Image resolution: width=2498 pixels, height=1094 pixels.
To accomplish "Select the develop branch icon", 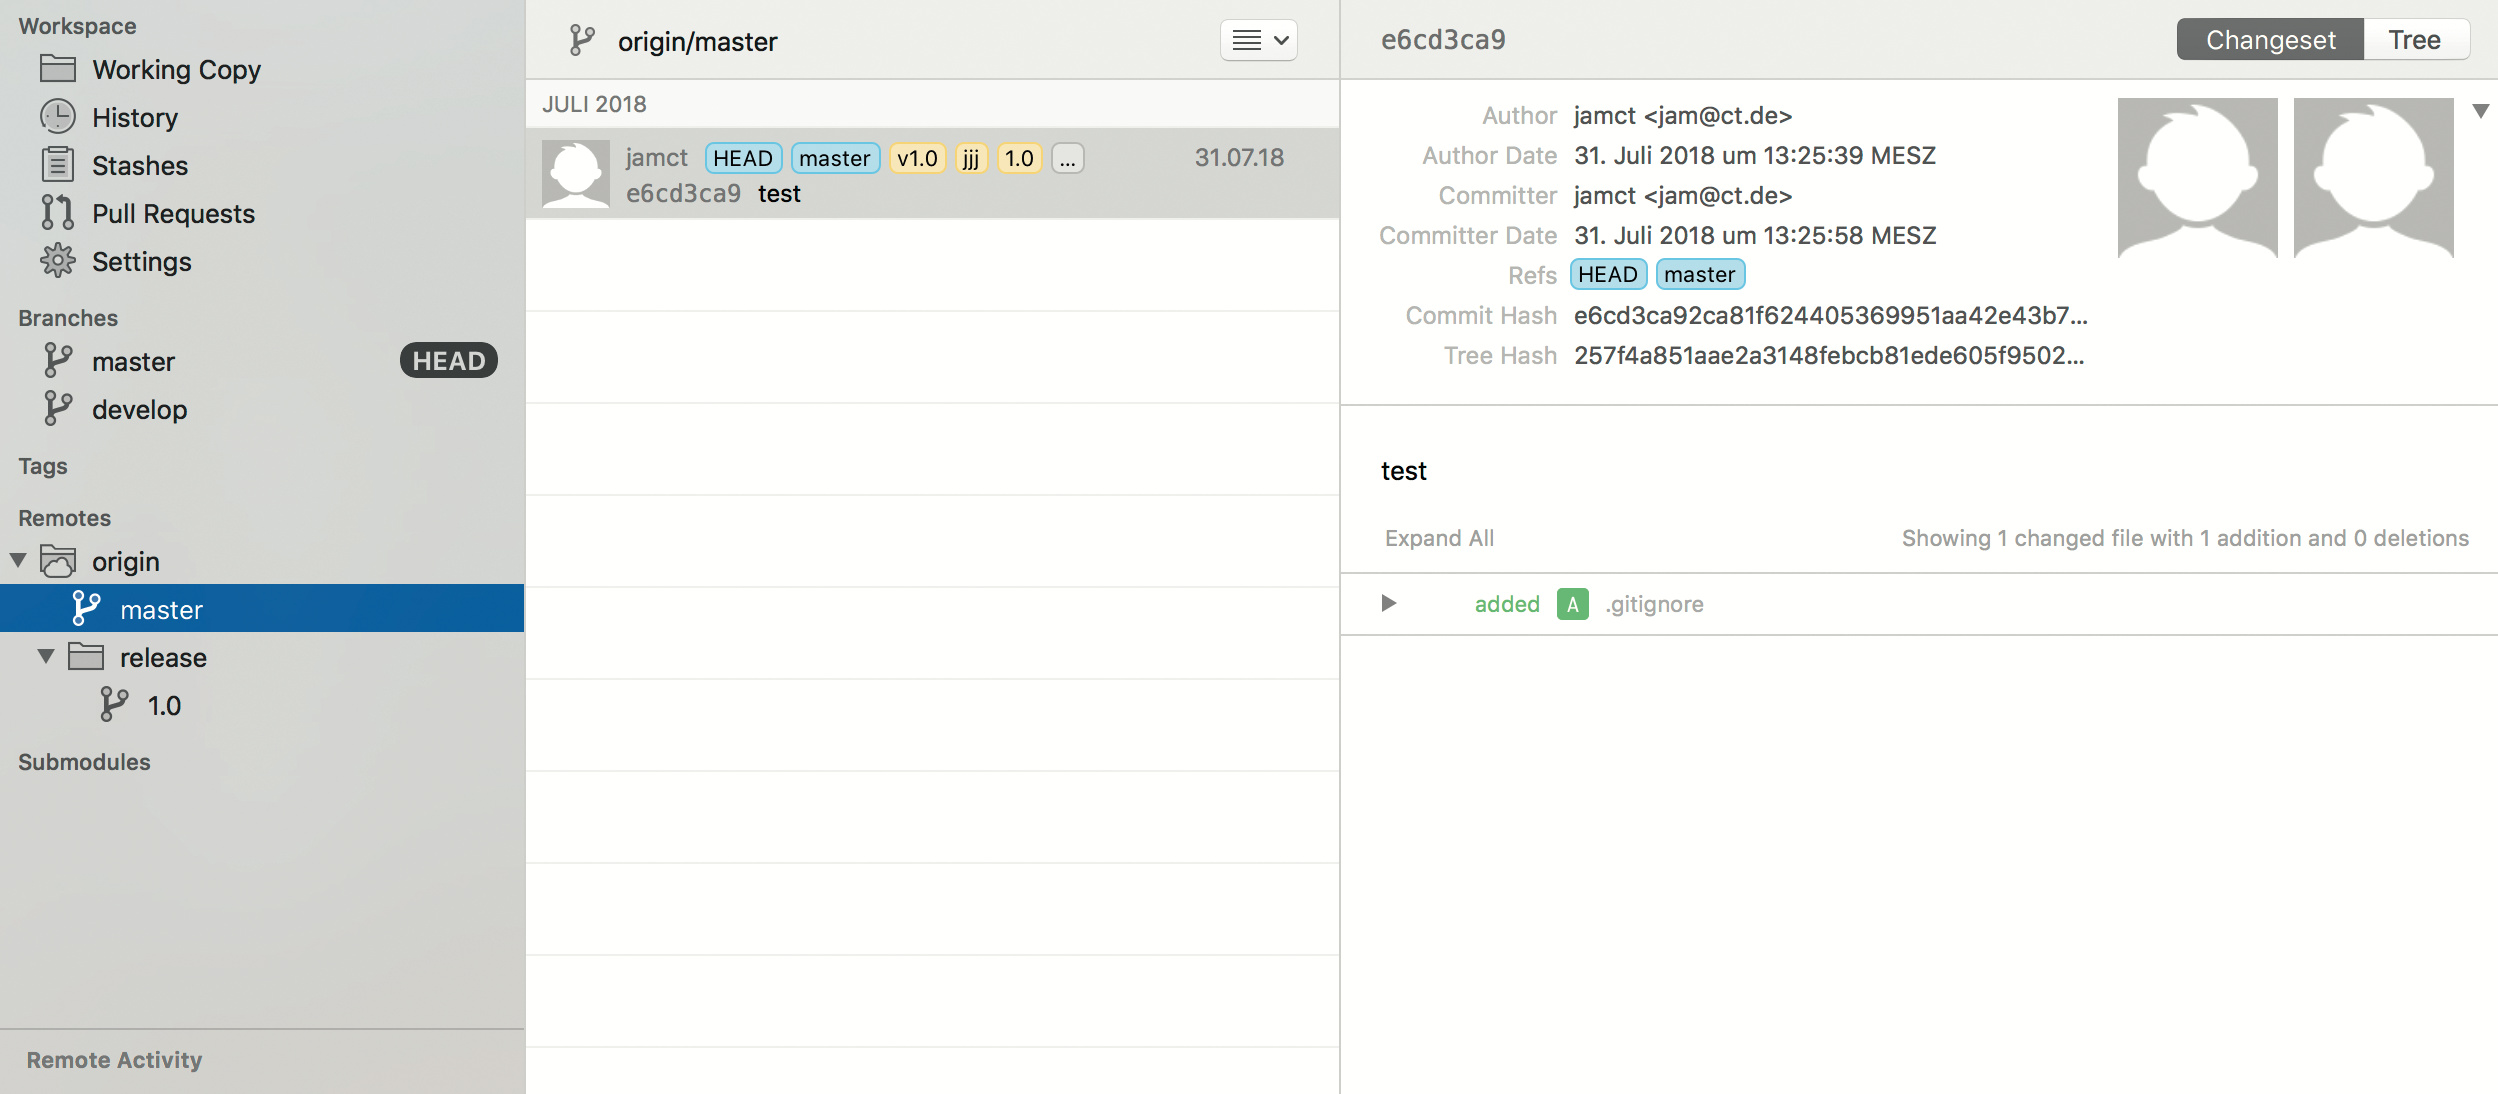I will [x=58, y=409].
